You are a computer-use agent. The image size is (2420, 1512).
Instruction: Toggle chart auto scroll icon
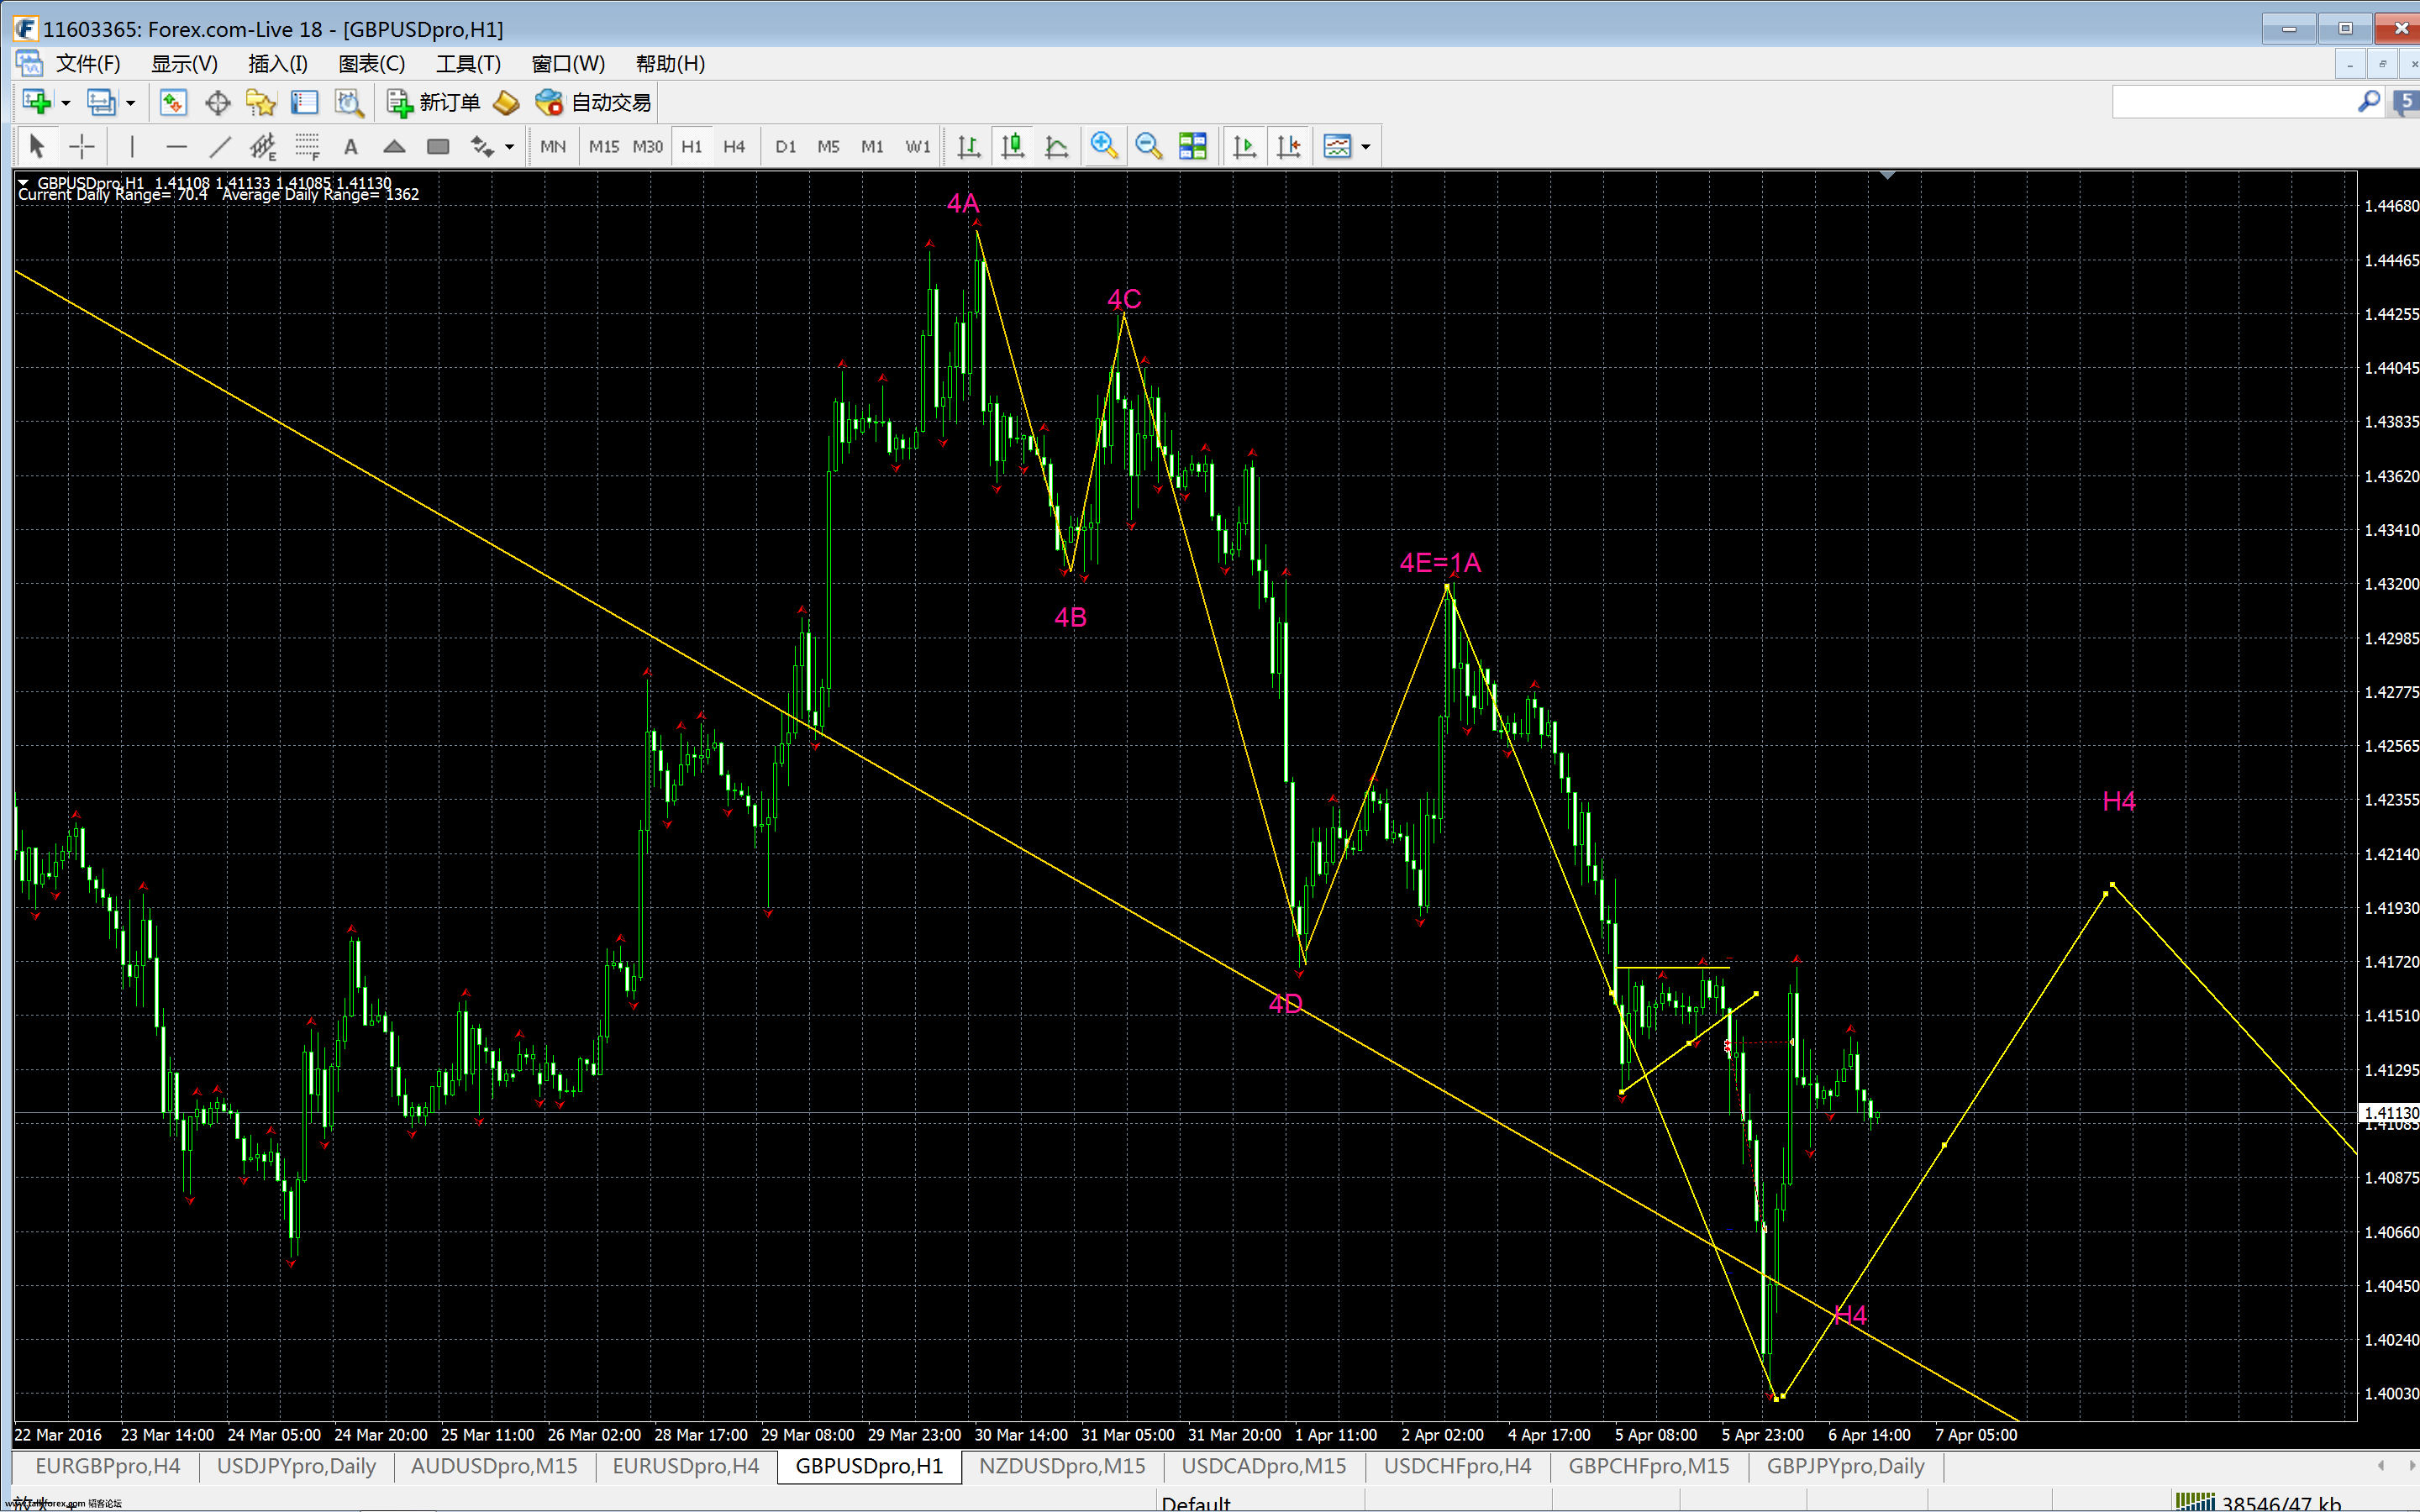tap(1244, 147)
